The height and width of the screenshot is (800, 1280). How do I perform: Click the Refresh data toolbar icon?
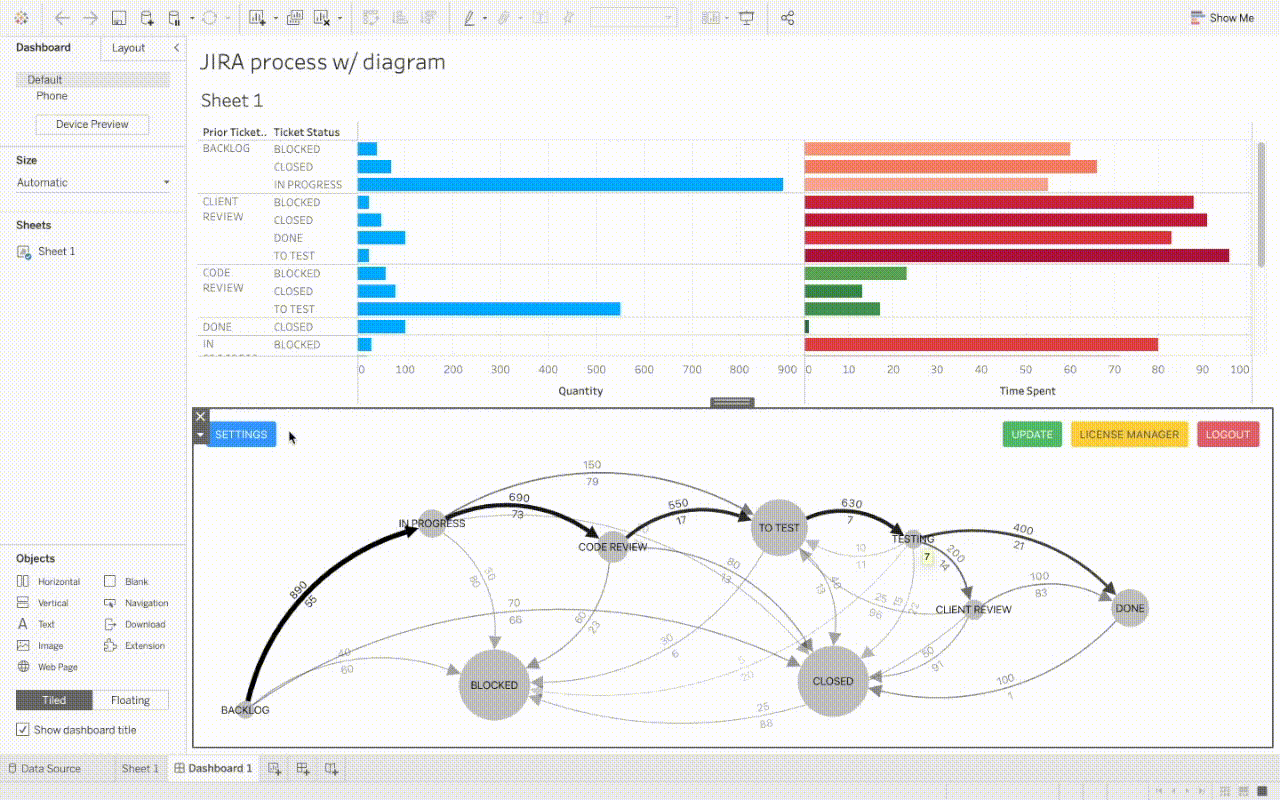(x=210, y=18)
